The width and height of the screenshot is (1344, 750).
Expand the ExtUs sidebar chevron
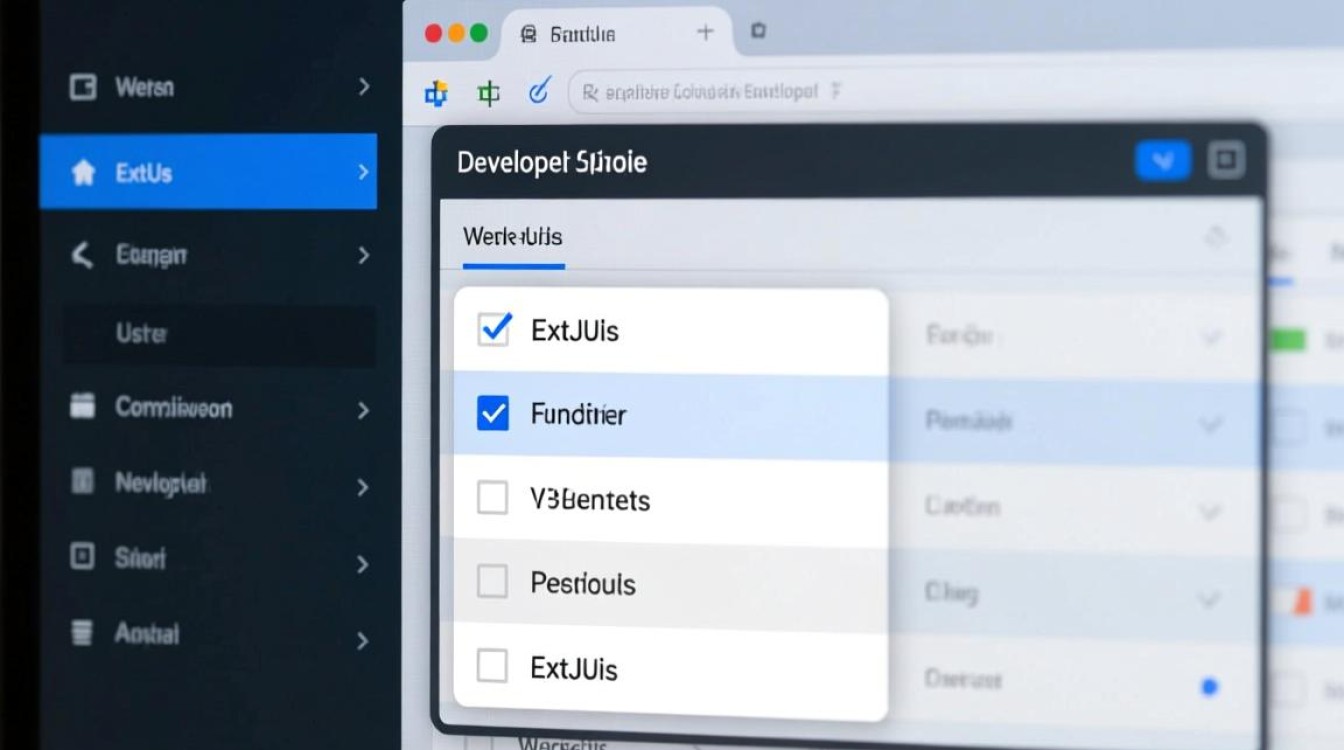[x=364, y=172]
